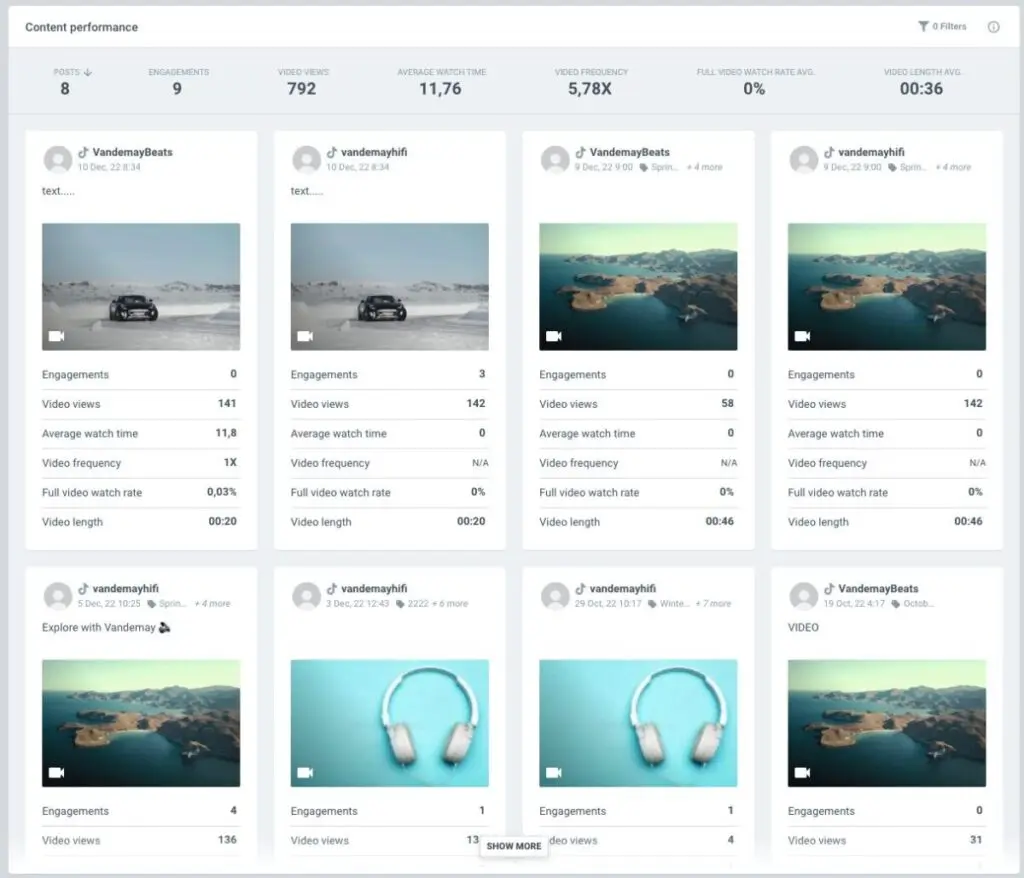Open the Filters funnel icon
The image size is (1024, 878).
[x=923, y=27]
